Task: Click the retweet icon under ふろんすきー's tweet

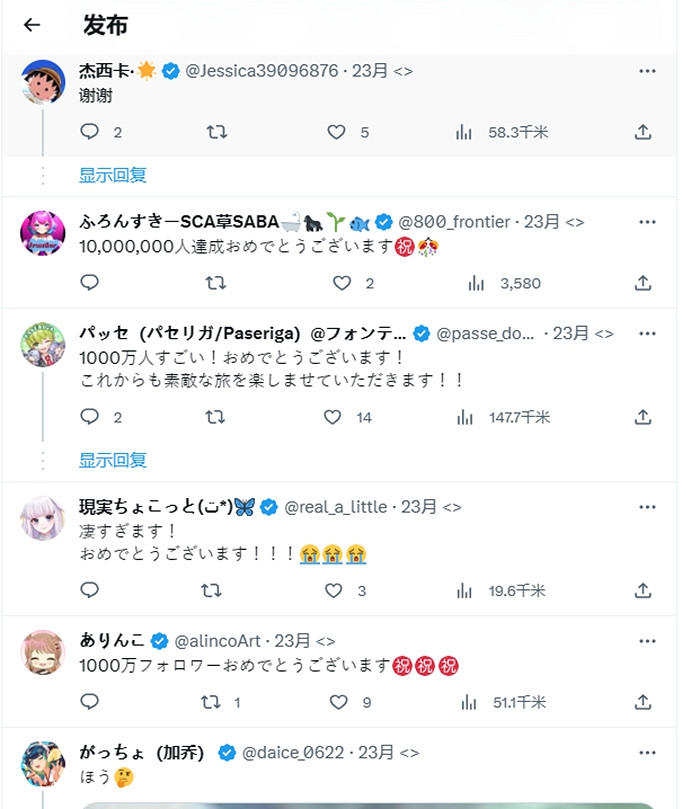Action: coord(216,283)
